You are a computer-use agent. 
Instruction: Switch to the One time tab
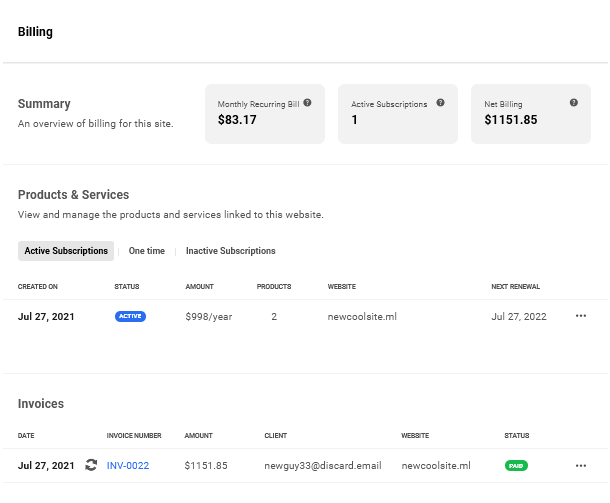pos(147,251)
